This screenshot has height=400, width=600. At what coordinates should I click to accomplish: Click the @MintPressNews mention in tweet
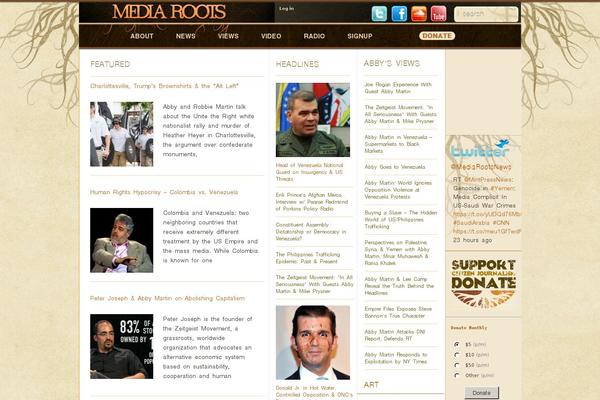(x=488, y=180)
